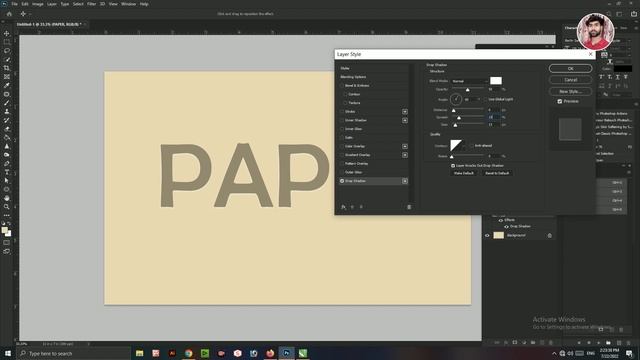
Task: Click the New Style button
Action: point(570,91)
